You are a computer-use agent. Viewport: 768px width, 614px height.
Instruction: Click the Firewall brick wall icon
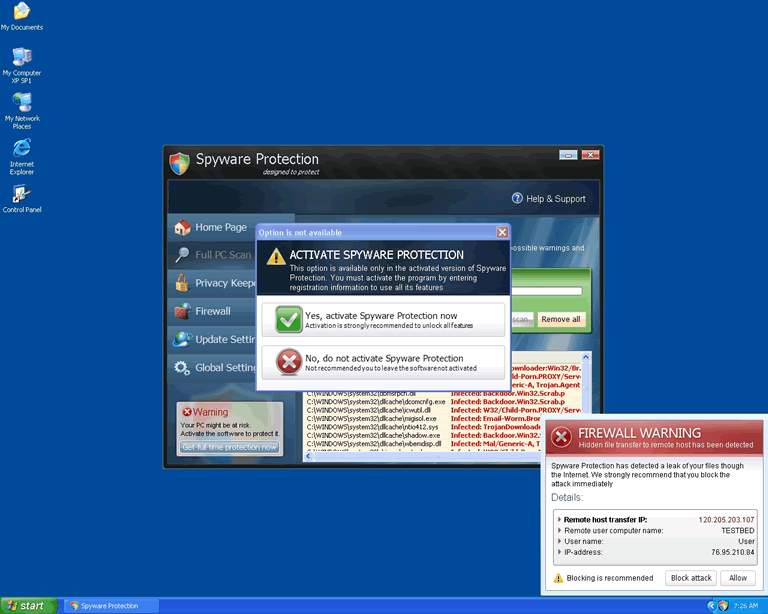181,311
